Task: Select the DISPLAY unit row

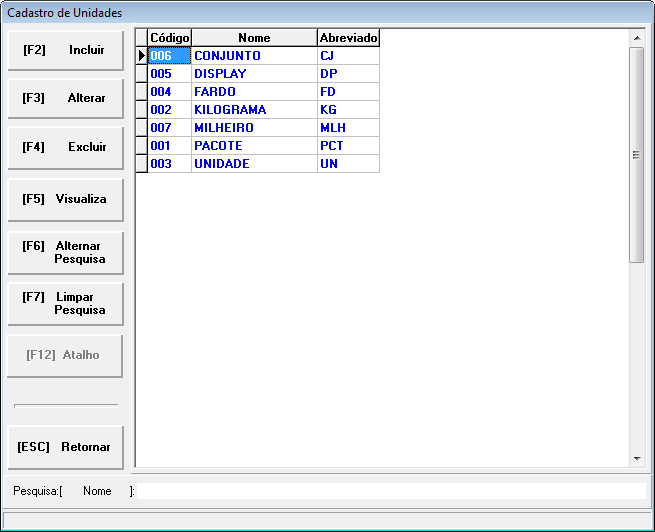Action: (x=253, y=74)
